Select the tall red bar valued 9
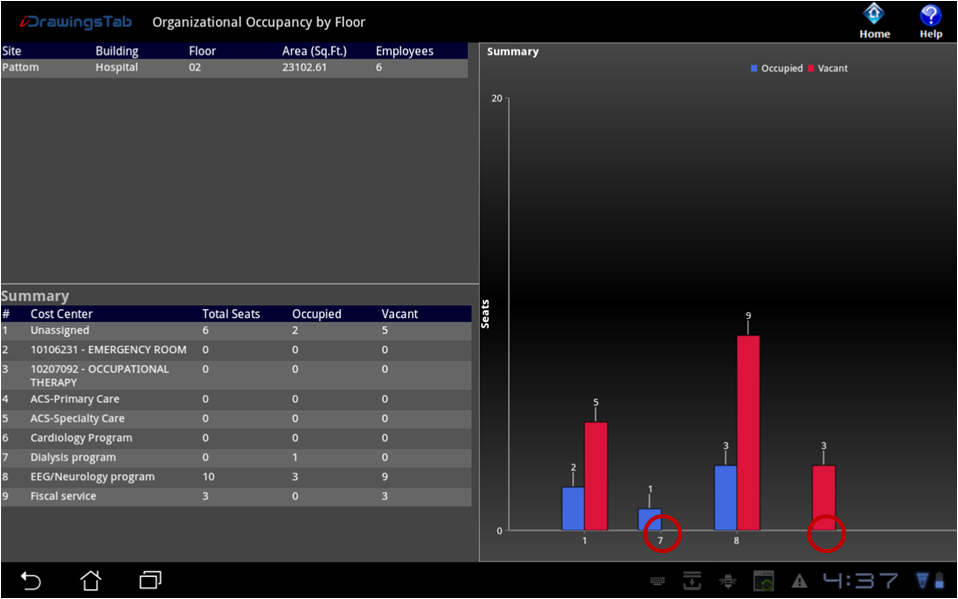Viewport: 958px width, 599px height. point(748,433)
